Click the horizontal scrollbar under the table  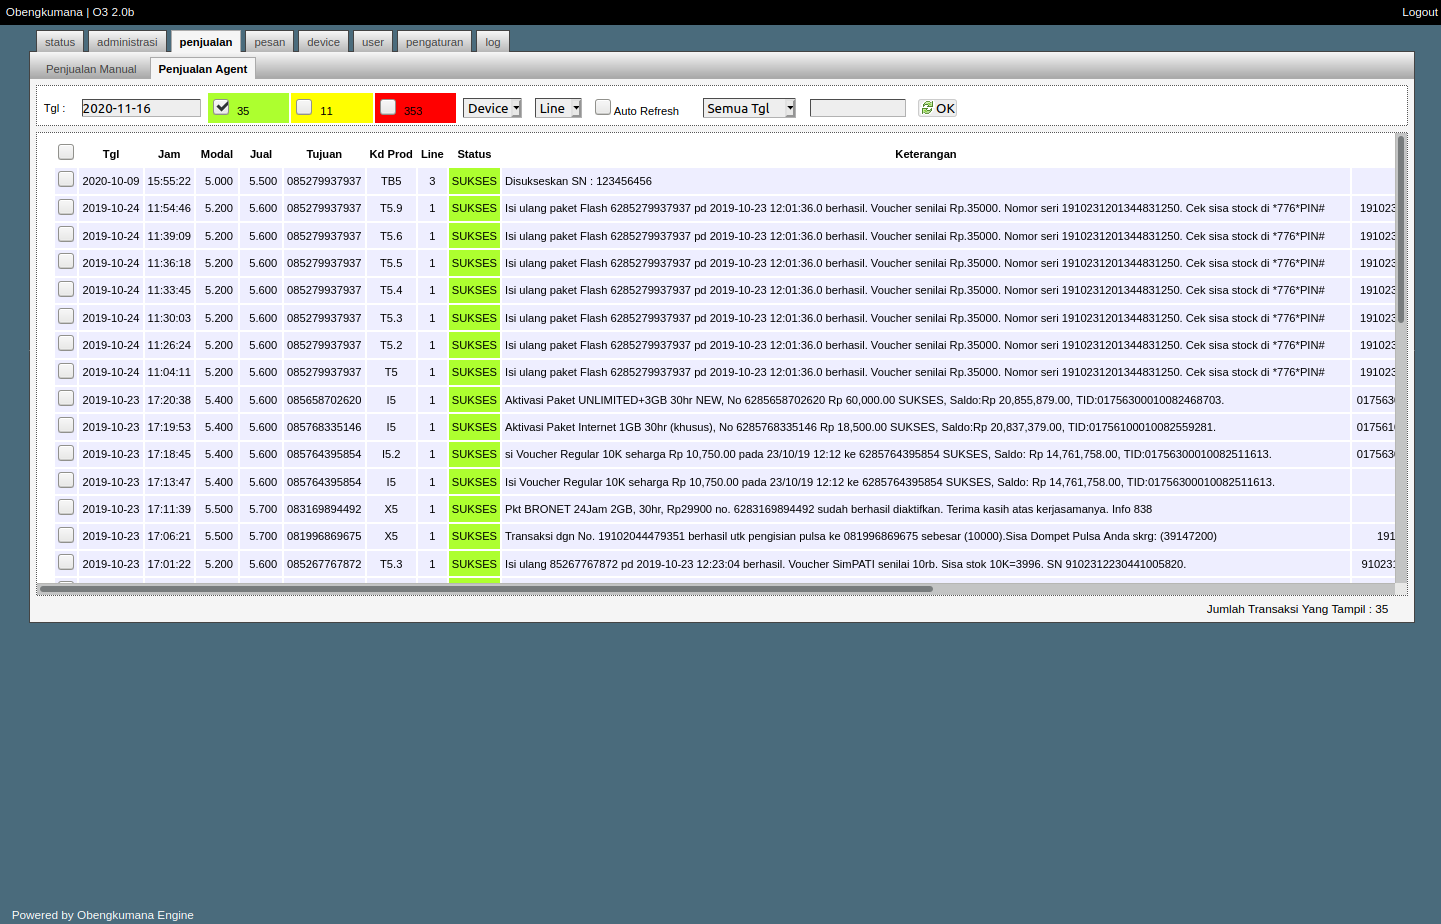[486, 589]
